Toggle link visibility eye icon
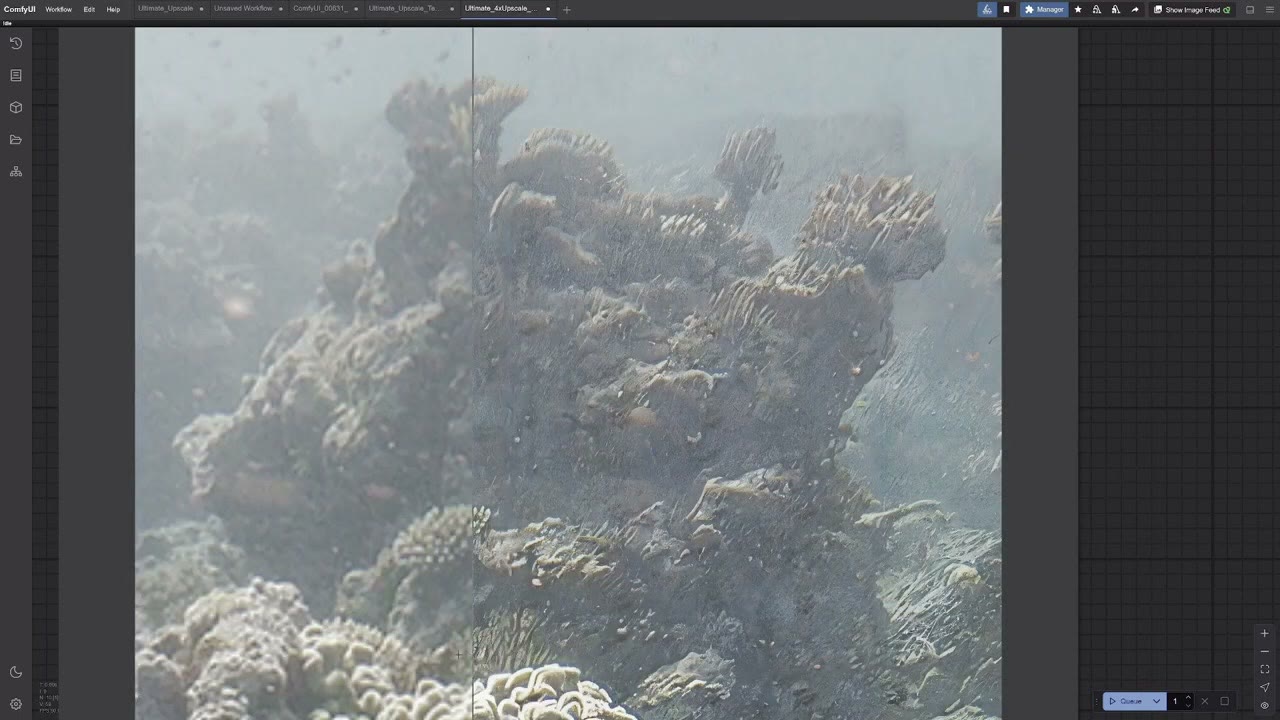The width and height of the screenshot is (1280, 720). [x=1264, y=705]
